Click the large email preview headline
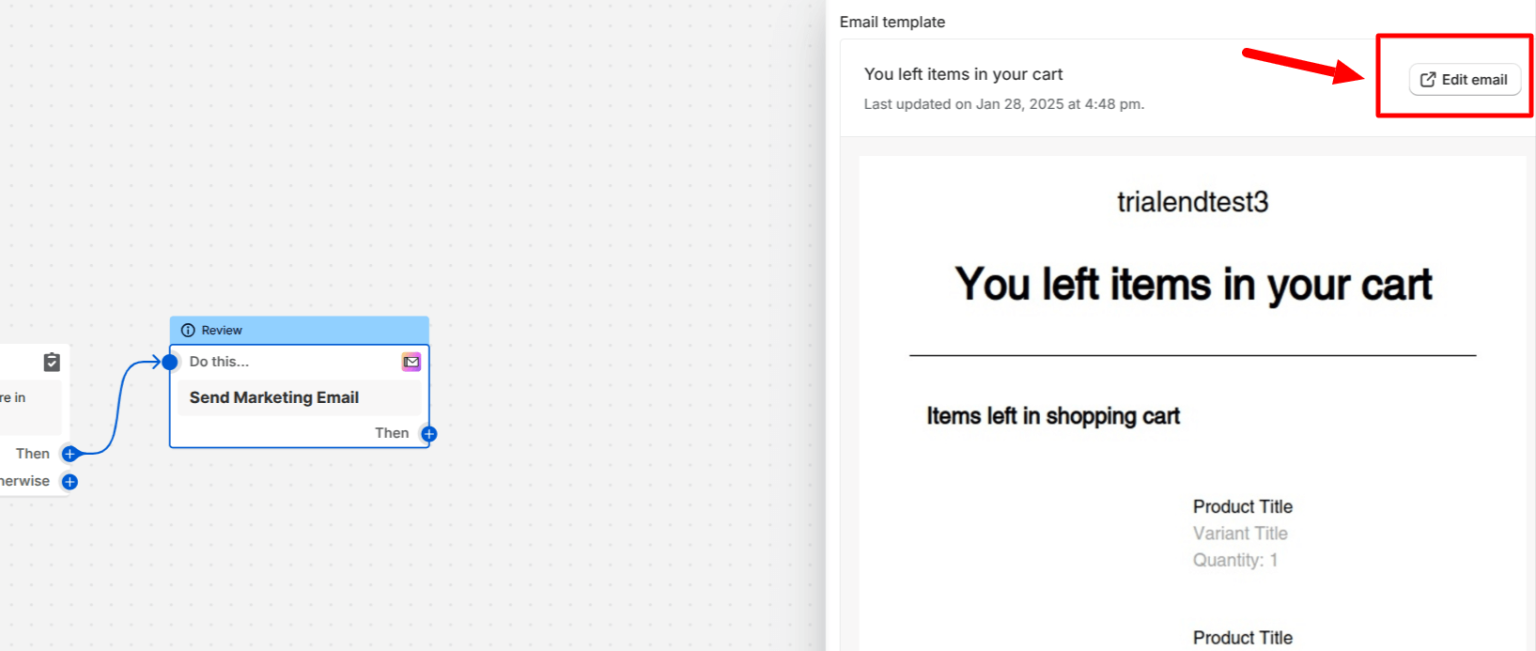This screenshot has width=1536, height=651. tap(1193, 285)
